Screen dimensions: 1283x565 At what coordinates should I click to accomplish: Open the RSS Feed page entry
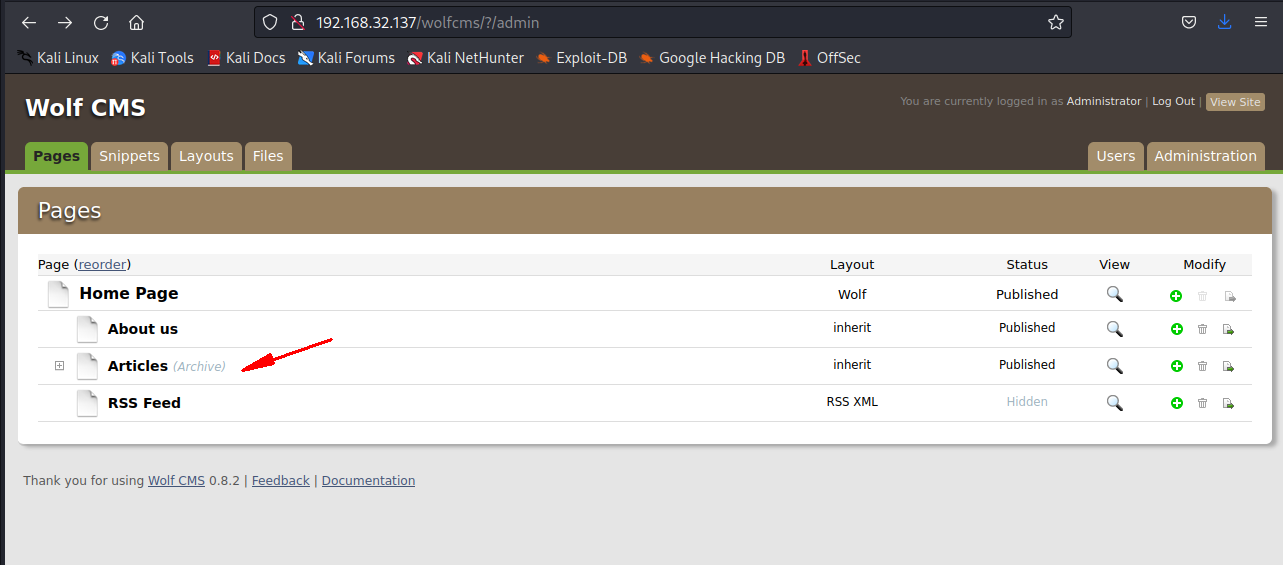[144, 403]
